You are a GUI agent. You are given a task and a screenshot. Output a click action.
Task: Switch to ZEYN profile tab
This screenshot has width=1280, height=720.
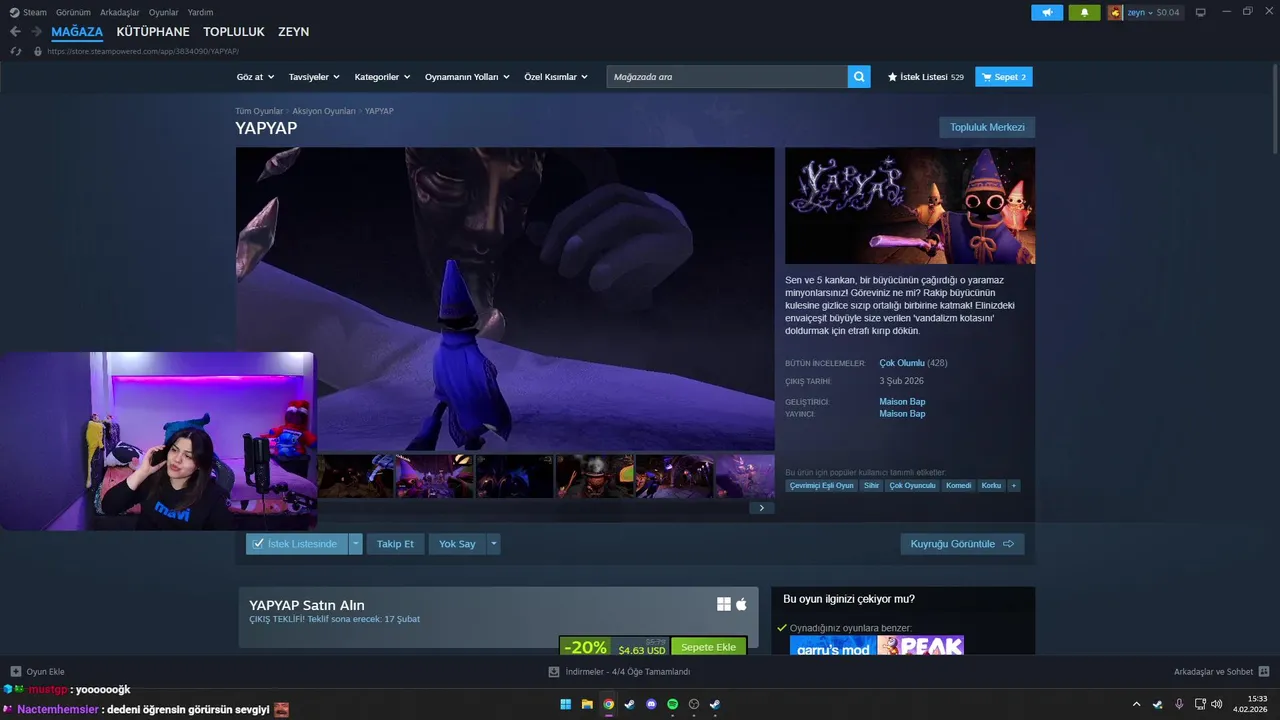coord(293,32)
